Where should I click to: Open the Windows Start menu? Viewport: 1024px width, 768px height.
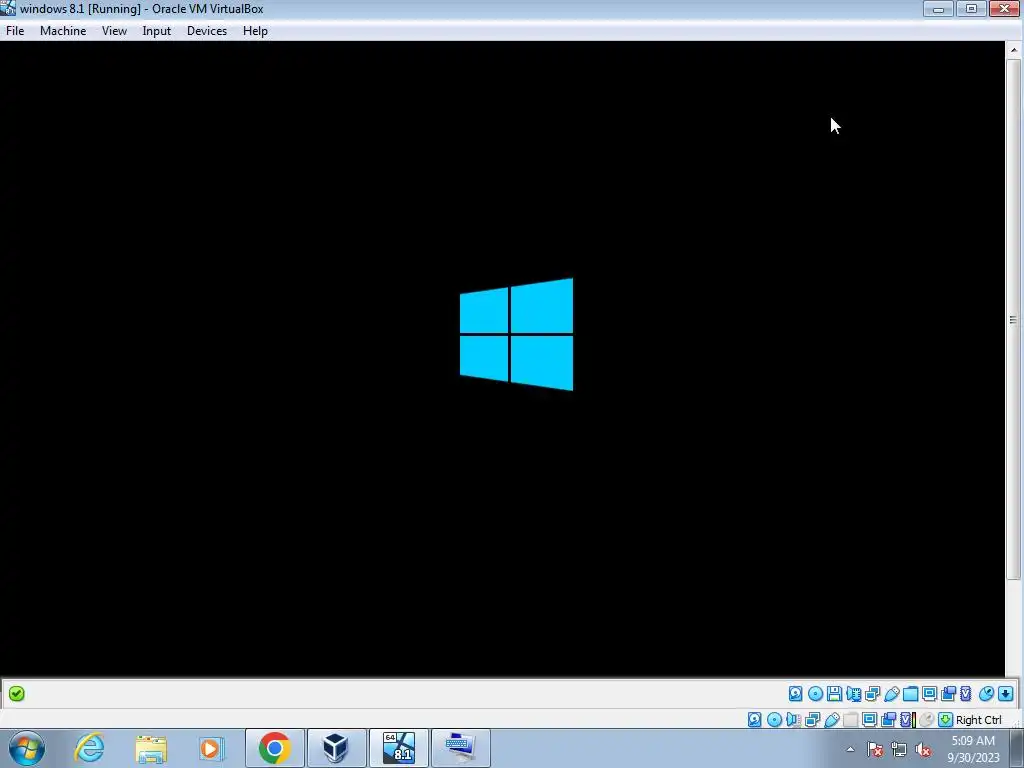click(27, 748)
